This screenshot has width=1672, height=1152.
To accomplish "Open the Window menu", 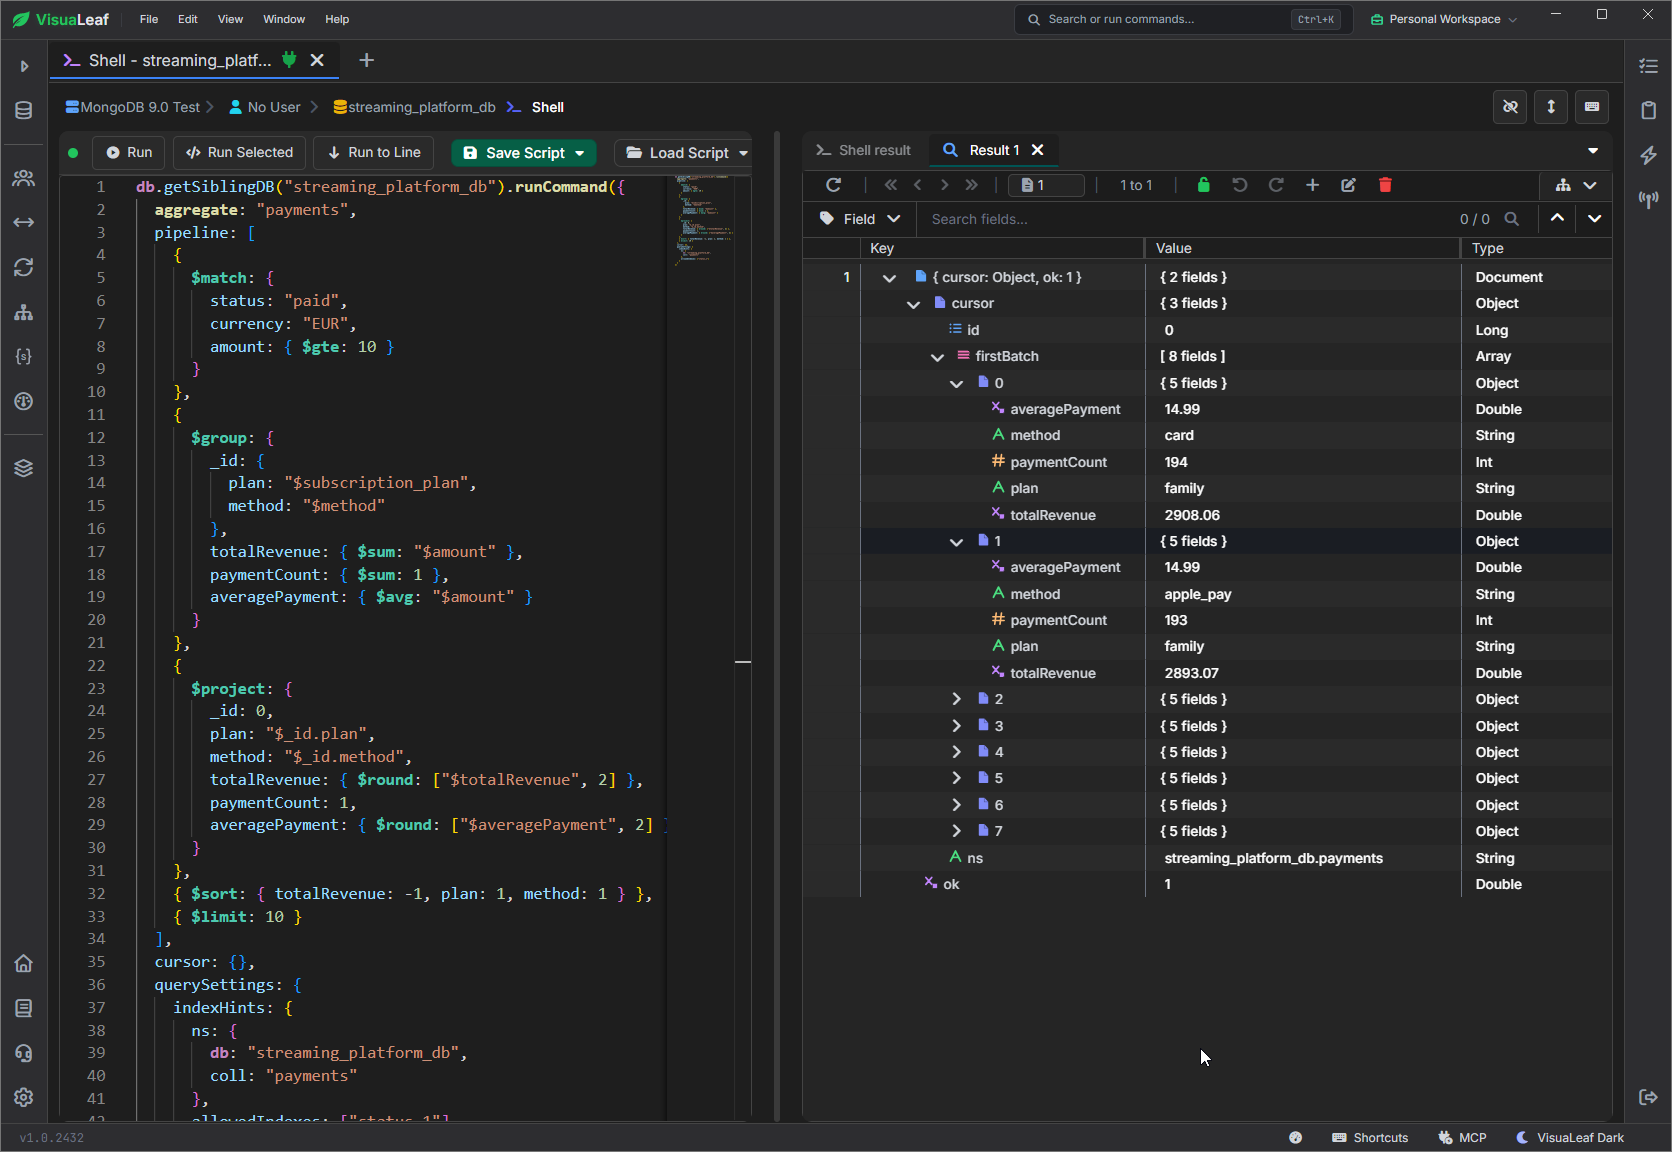I will (284, 19).
